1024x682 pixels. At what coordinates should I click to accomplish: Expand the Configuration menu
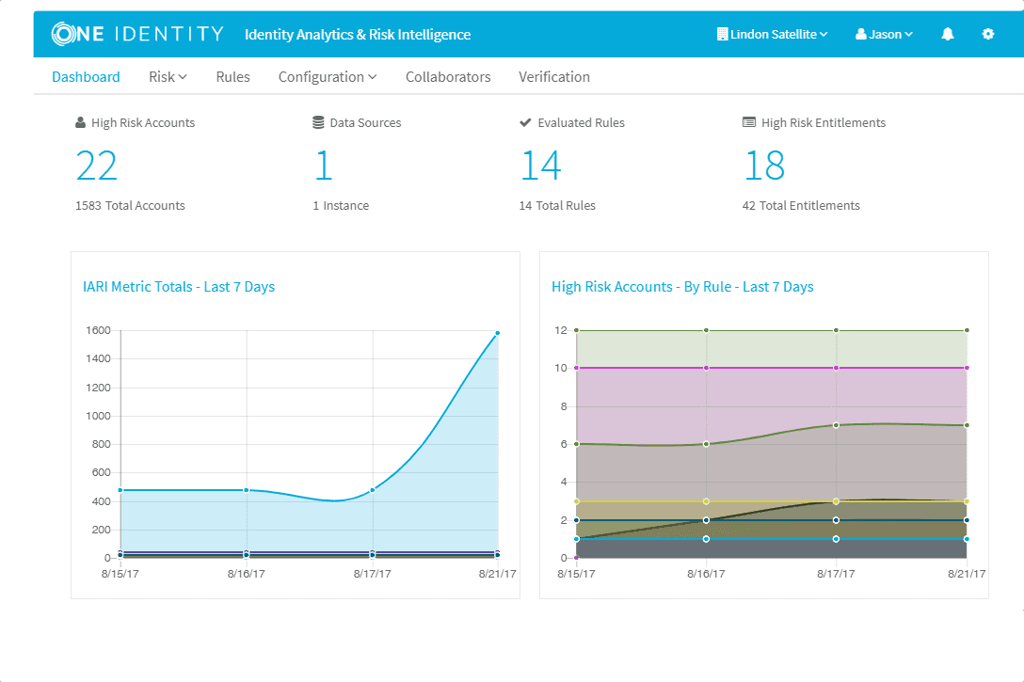(327, 77)
